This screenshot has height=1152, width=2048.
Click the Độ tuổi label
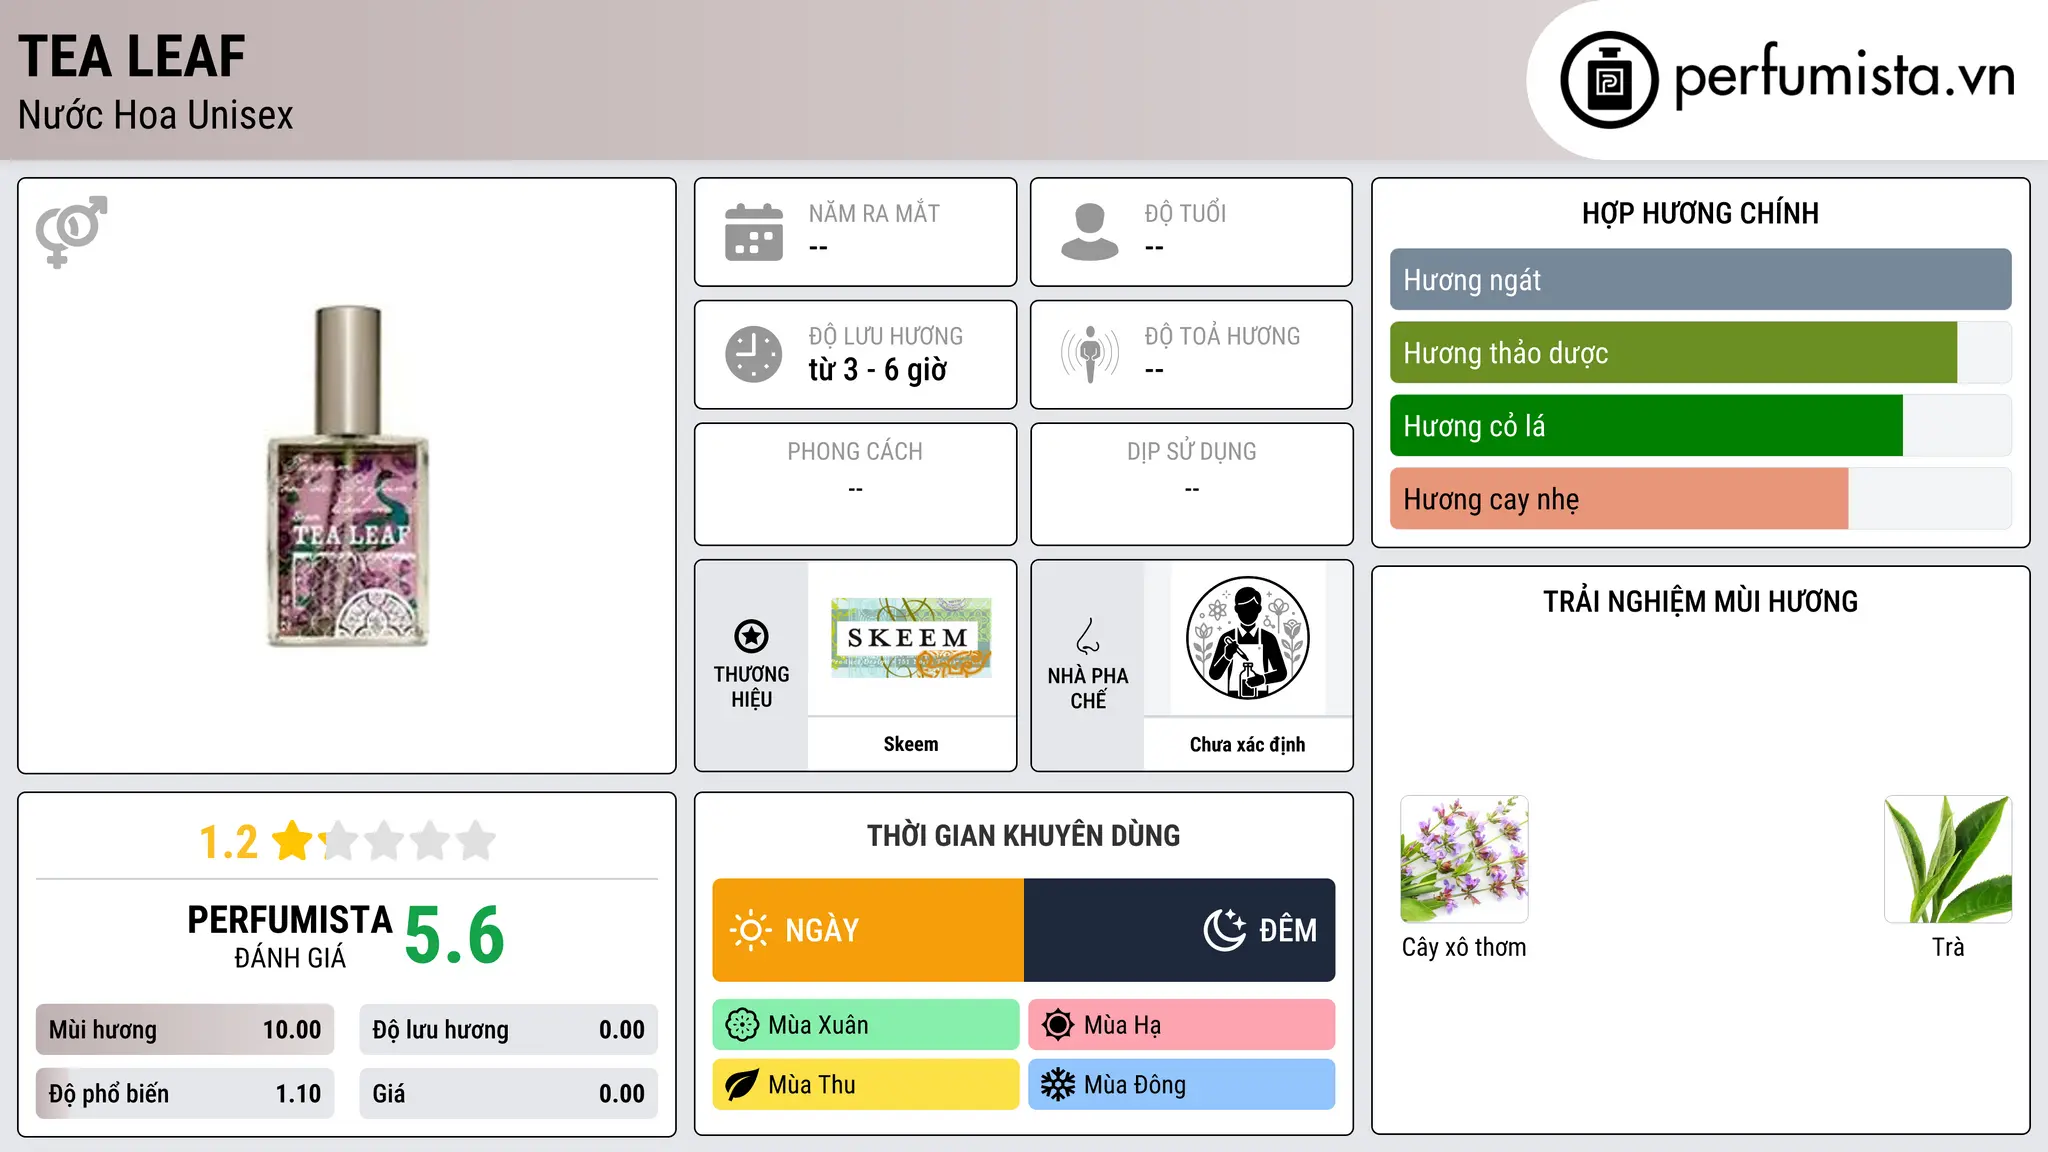1185,213
